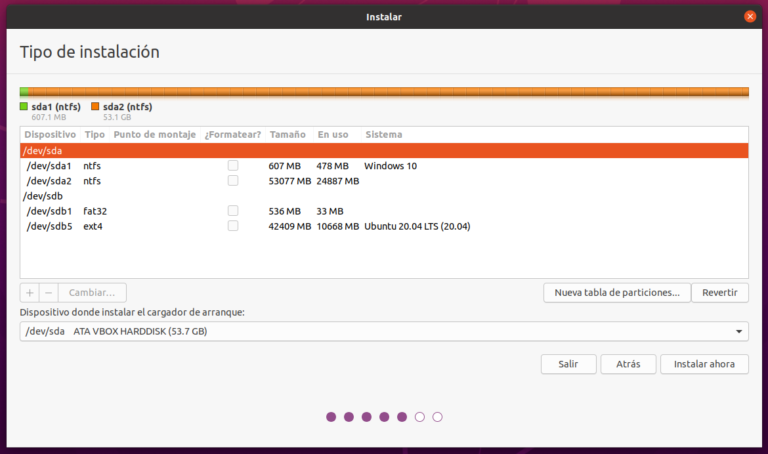This screenshot has width=768, height=454.
Task: Click the '24887 MB' used cell
Action: (x=337, y=181)
